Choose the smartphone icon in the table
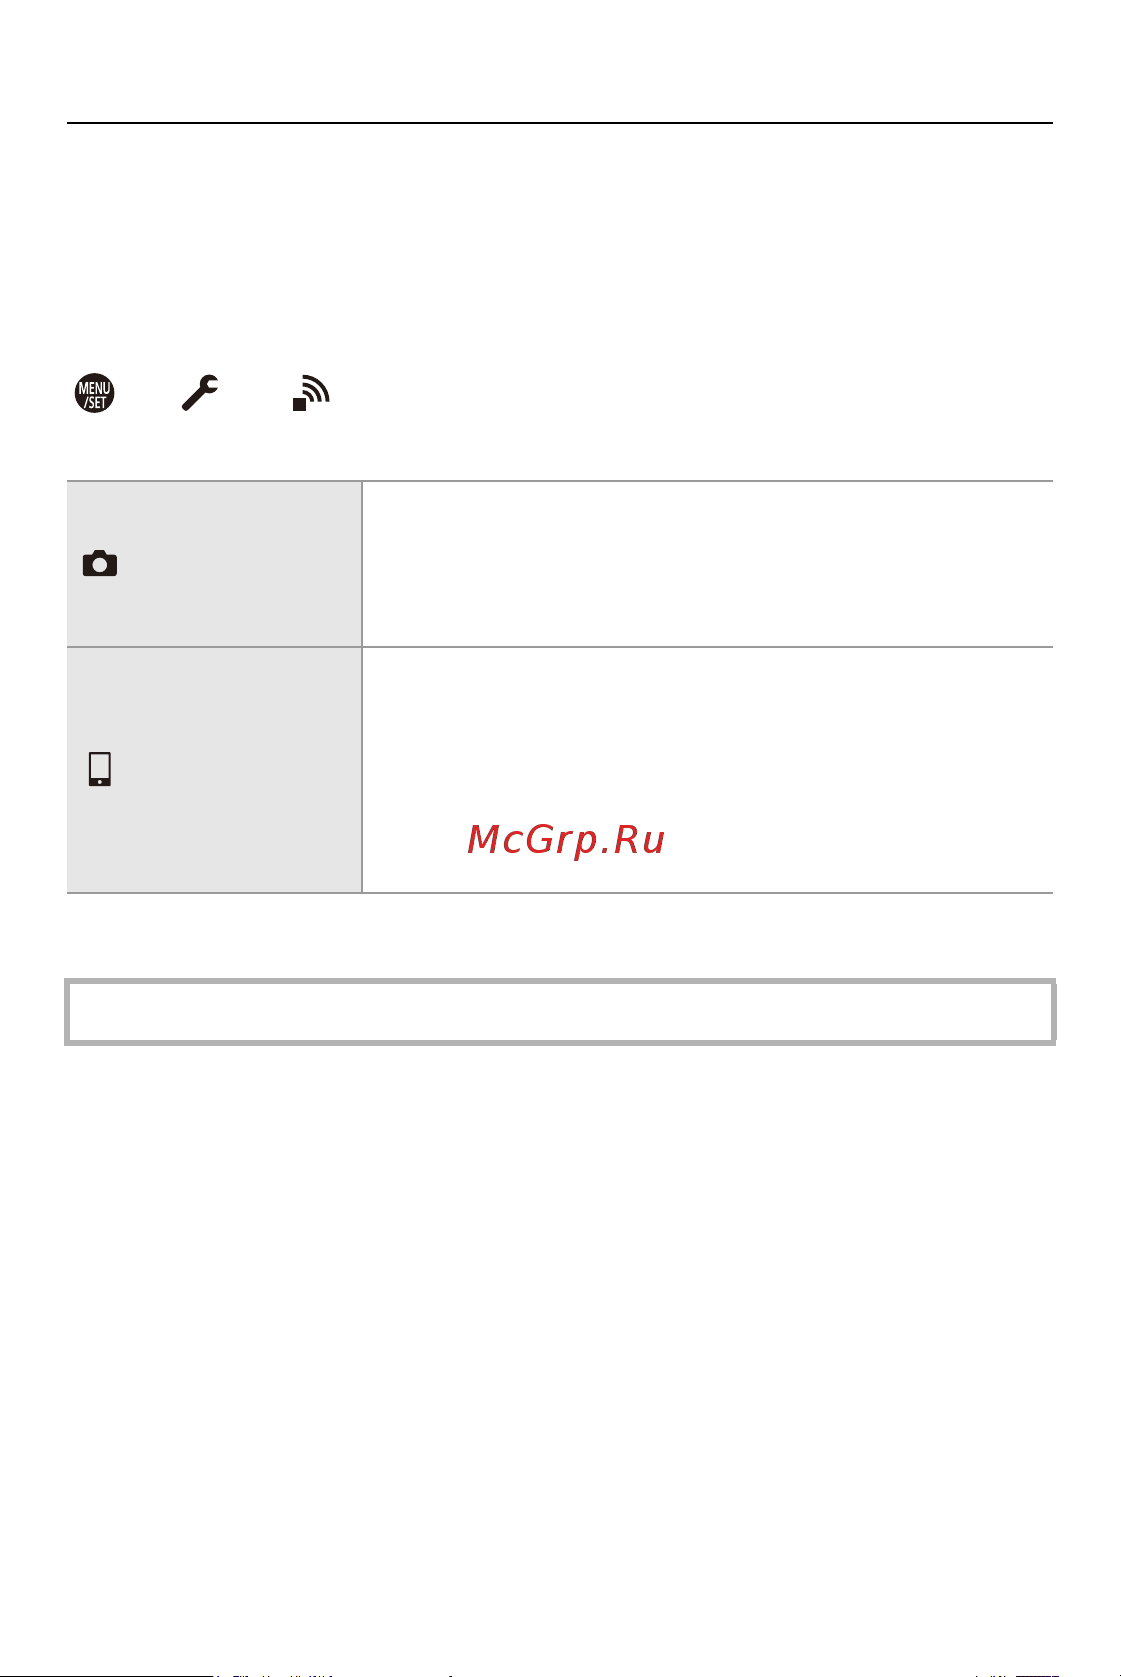 pyautogui.click(x=100, y=769)
